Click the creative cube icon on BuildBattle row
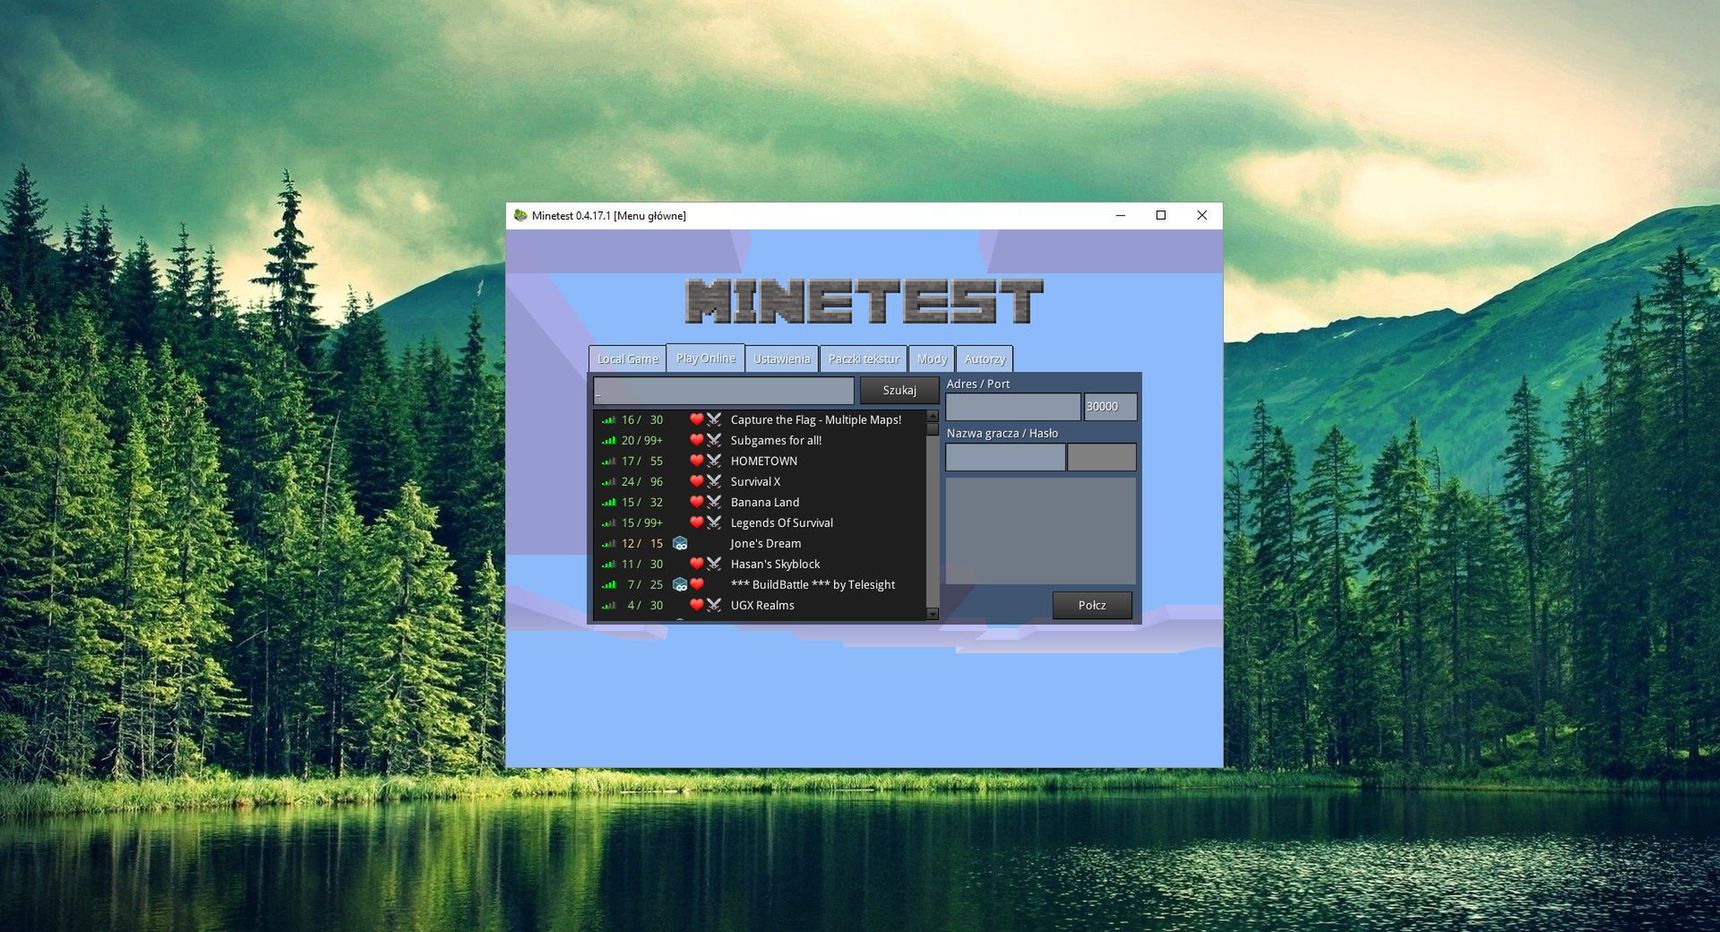The width and height of the screenshot is (1720, 932). pos(680,584)
